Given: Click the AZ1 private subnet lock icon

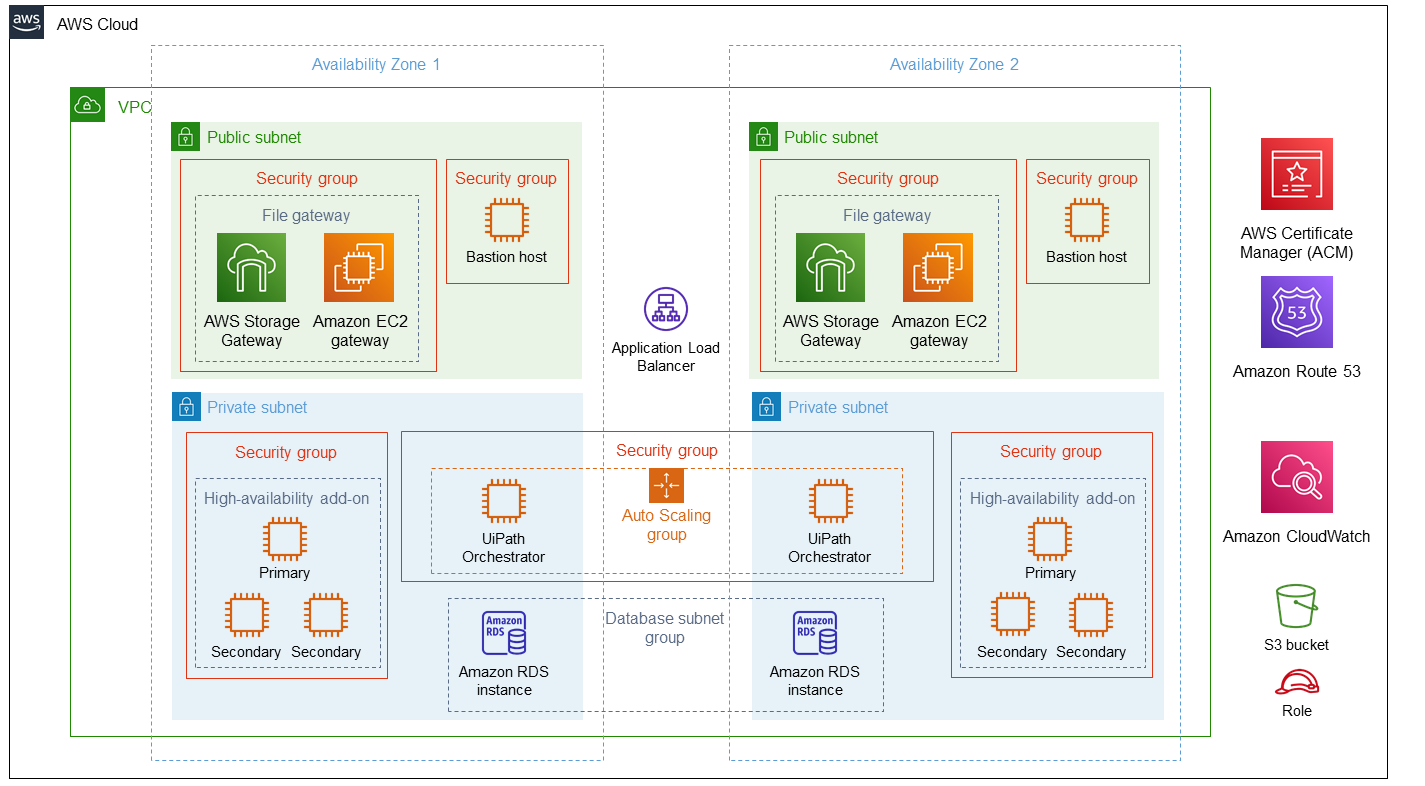Looking at the screenshot, I should click(x=185, y=407).
